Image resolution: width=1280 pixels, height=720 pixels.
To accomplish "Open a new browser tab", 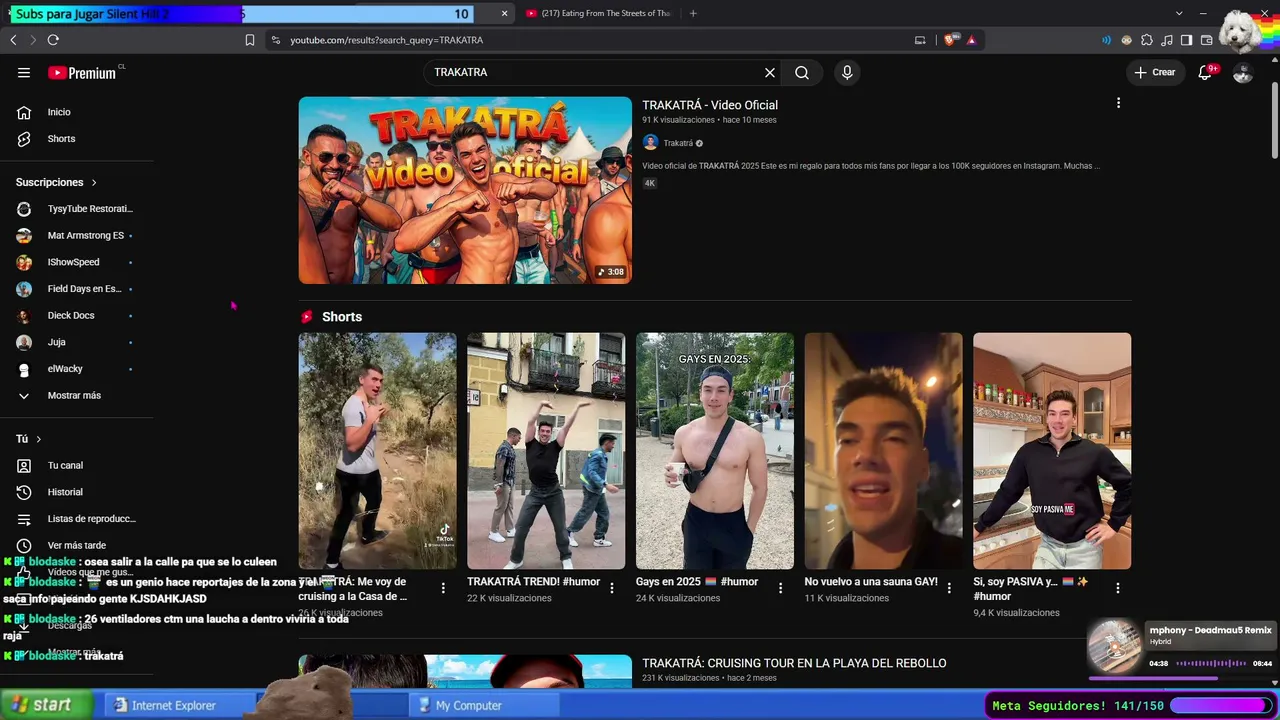I will pyautogui.click(x=693, y=14).
